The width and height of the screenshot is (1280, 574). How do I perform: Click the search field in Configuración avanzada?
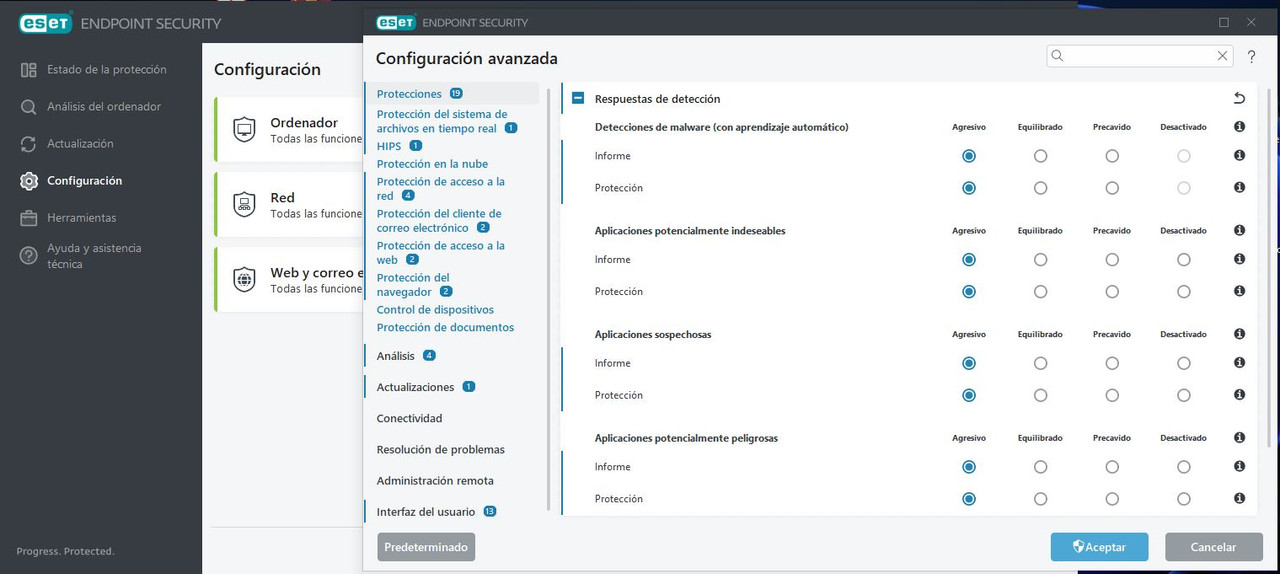click(1139, 56)
